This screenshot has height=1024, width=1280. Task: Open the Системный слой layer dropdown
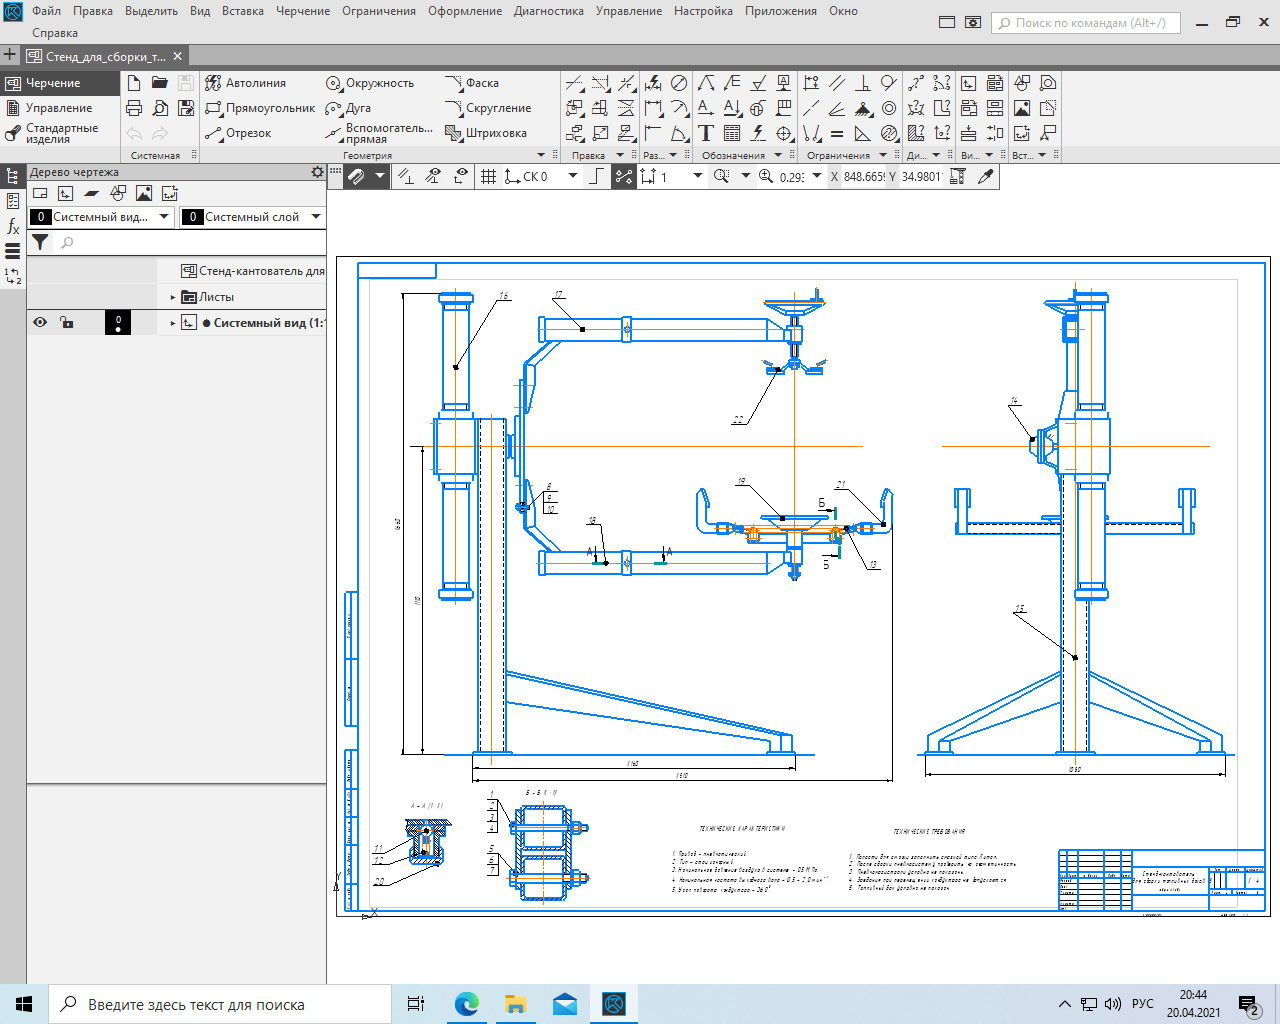click(x=316, y=216)
